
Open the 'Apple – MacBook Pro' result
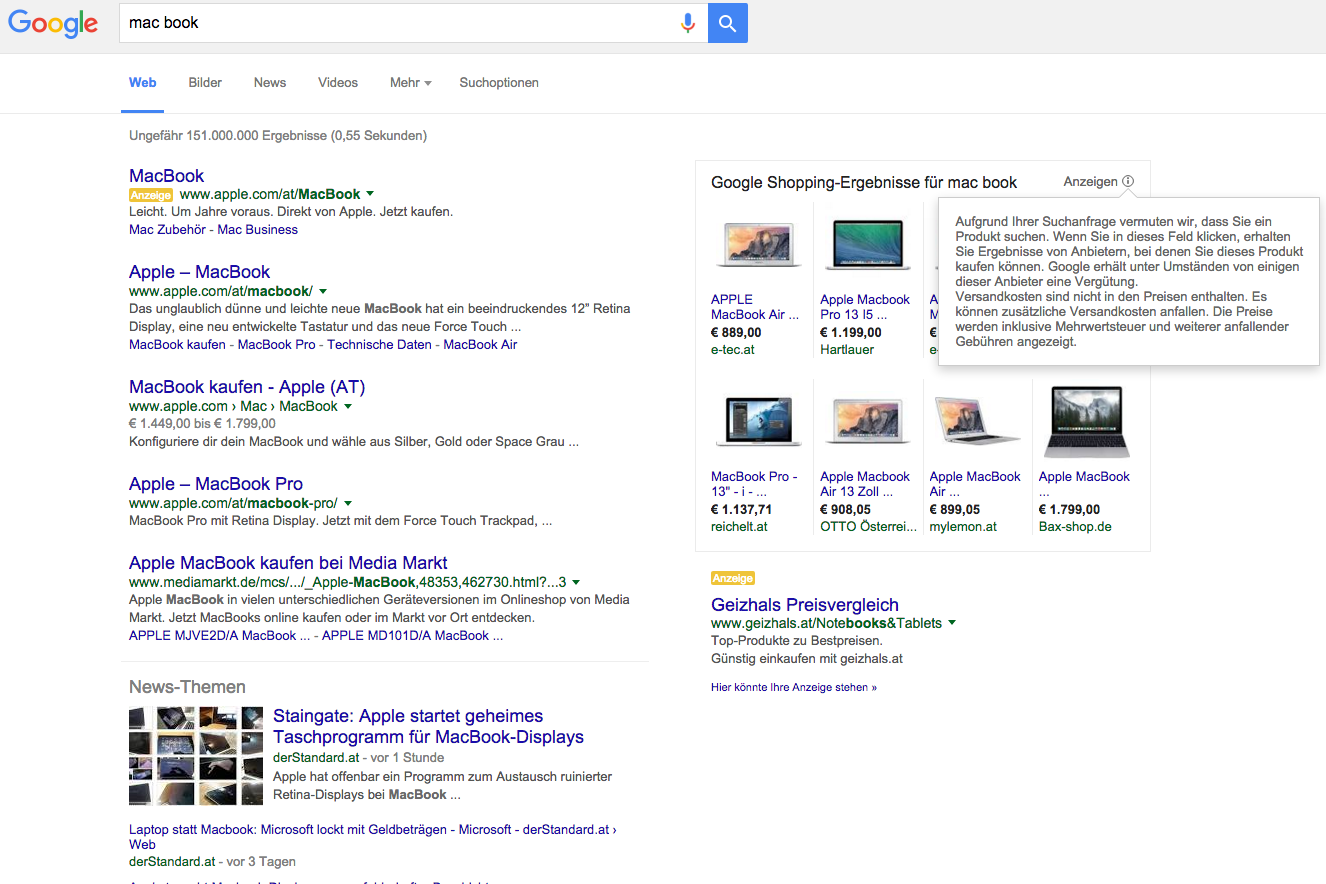click(x=216, y=484)
